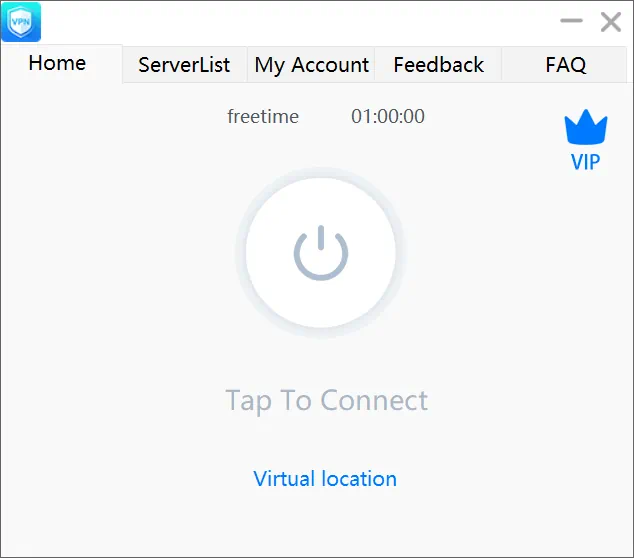Switch to the Home tab
This screenshot has height=558, width=634.
tap(57, 63)
